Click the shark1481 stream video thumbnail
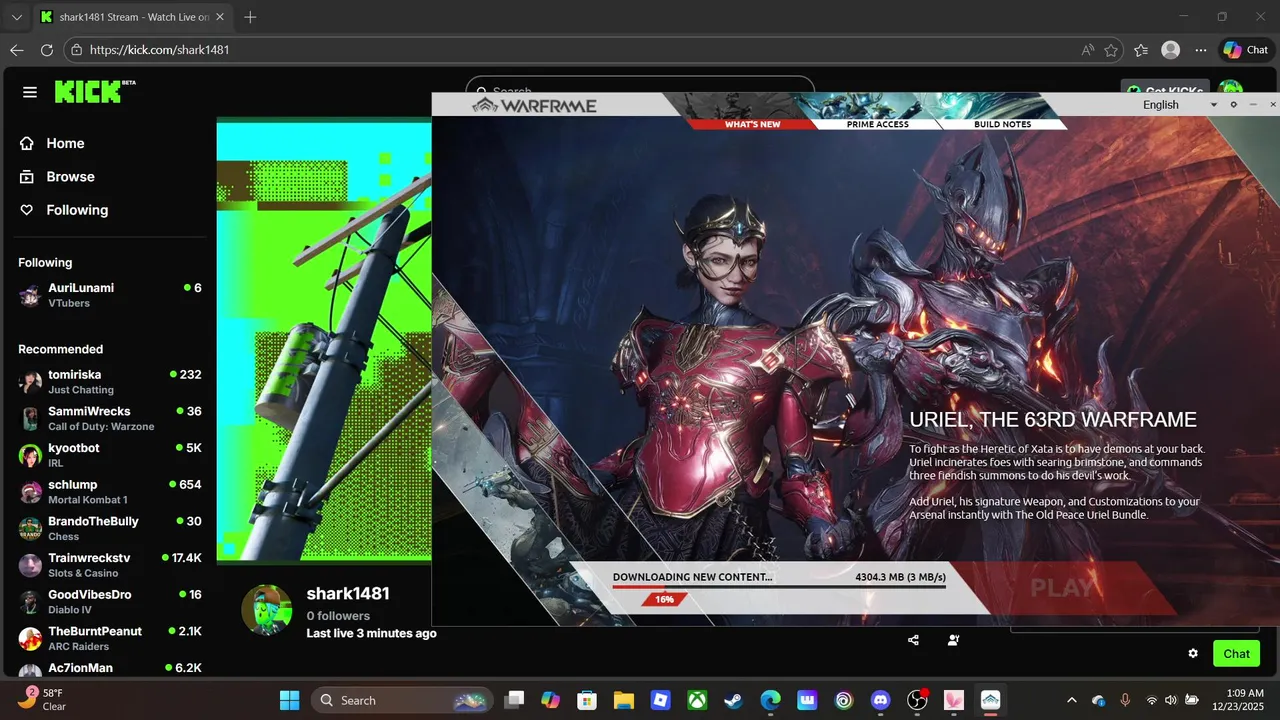The height and width of the screenshot is (720, 1280). click(x=324, y=340)
